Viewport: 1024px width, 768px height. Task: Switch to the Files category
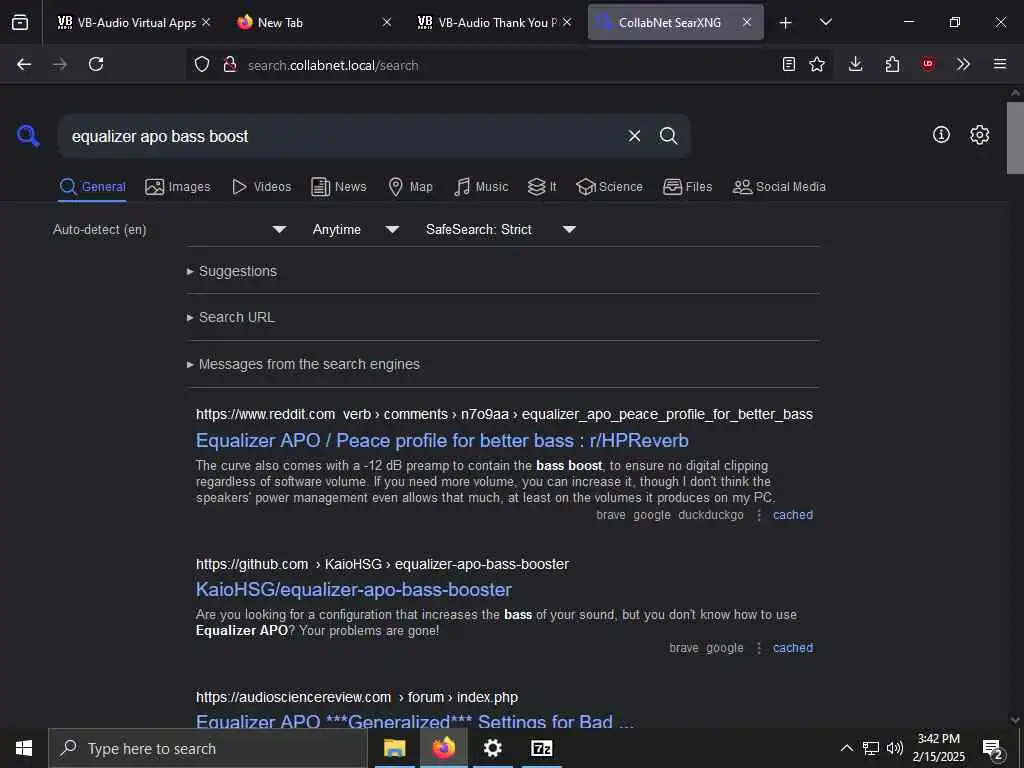[x=687, y=187]
